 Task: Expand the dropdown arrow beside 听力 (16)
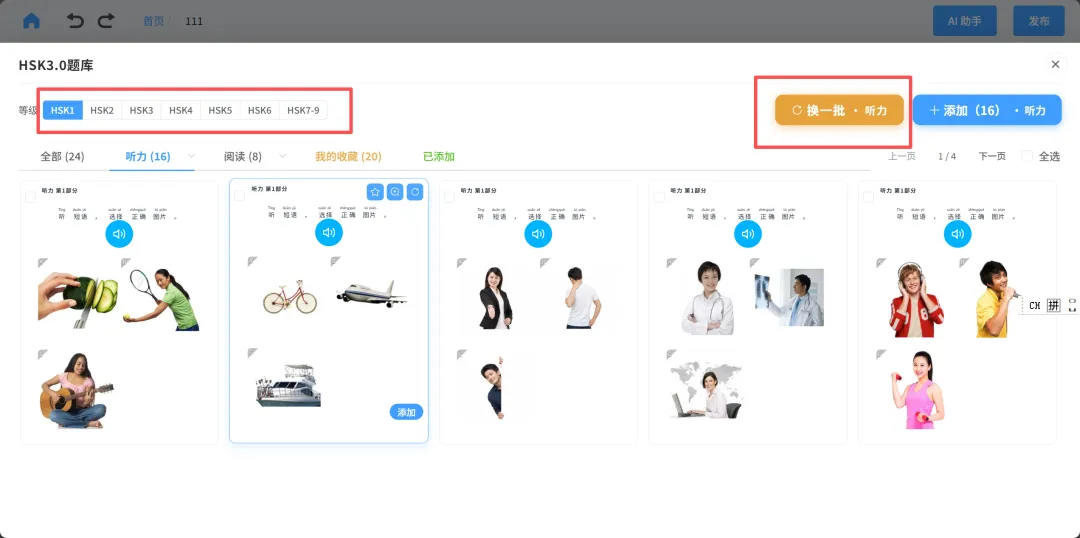tap(191, 156)
